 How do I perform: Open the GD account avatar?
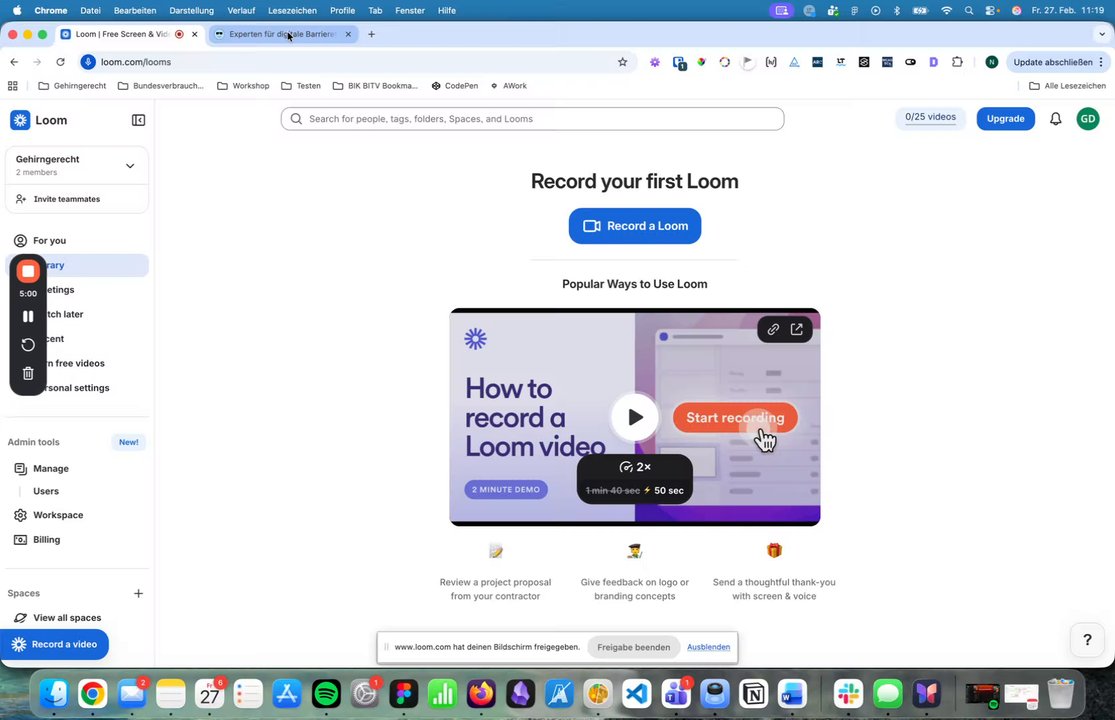point(1088,119)
